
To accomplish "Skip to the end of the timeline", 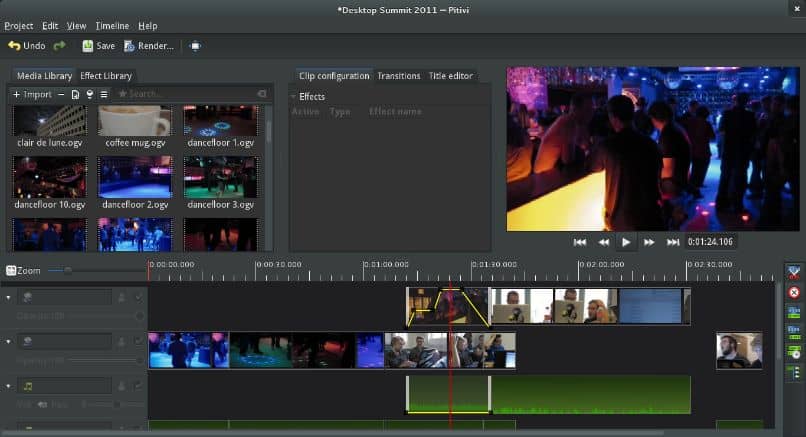I will [x=673, y=242].
